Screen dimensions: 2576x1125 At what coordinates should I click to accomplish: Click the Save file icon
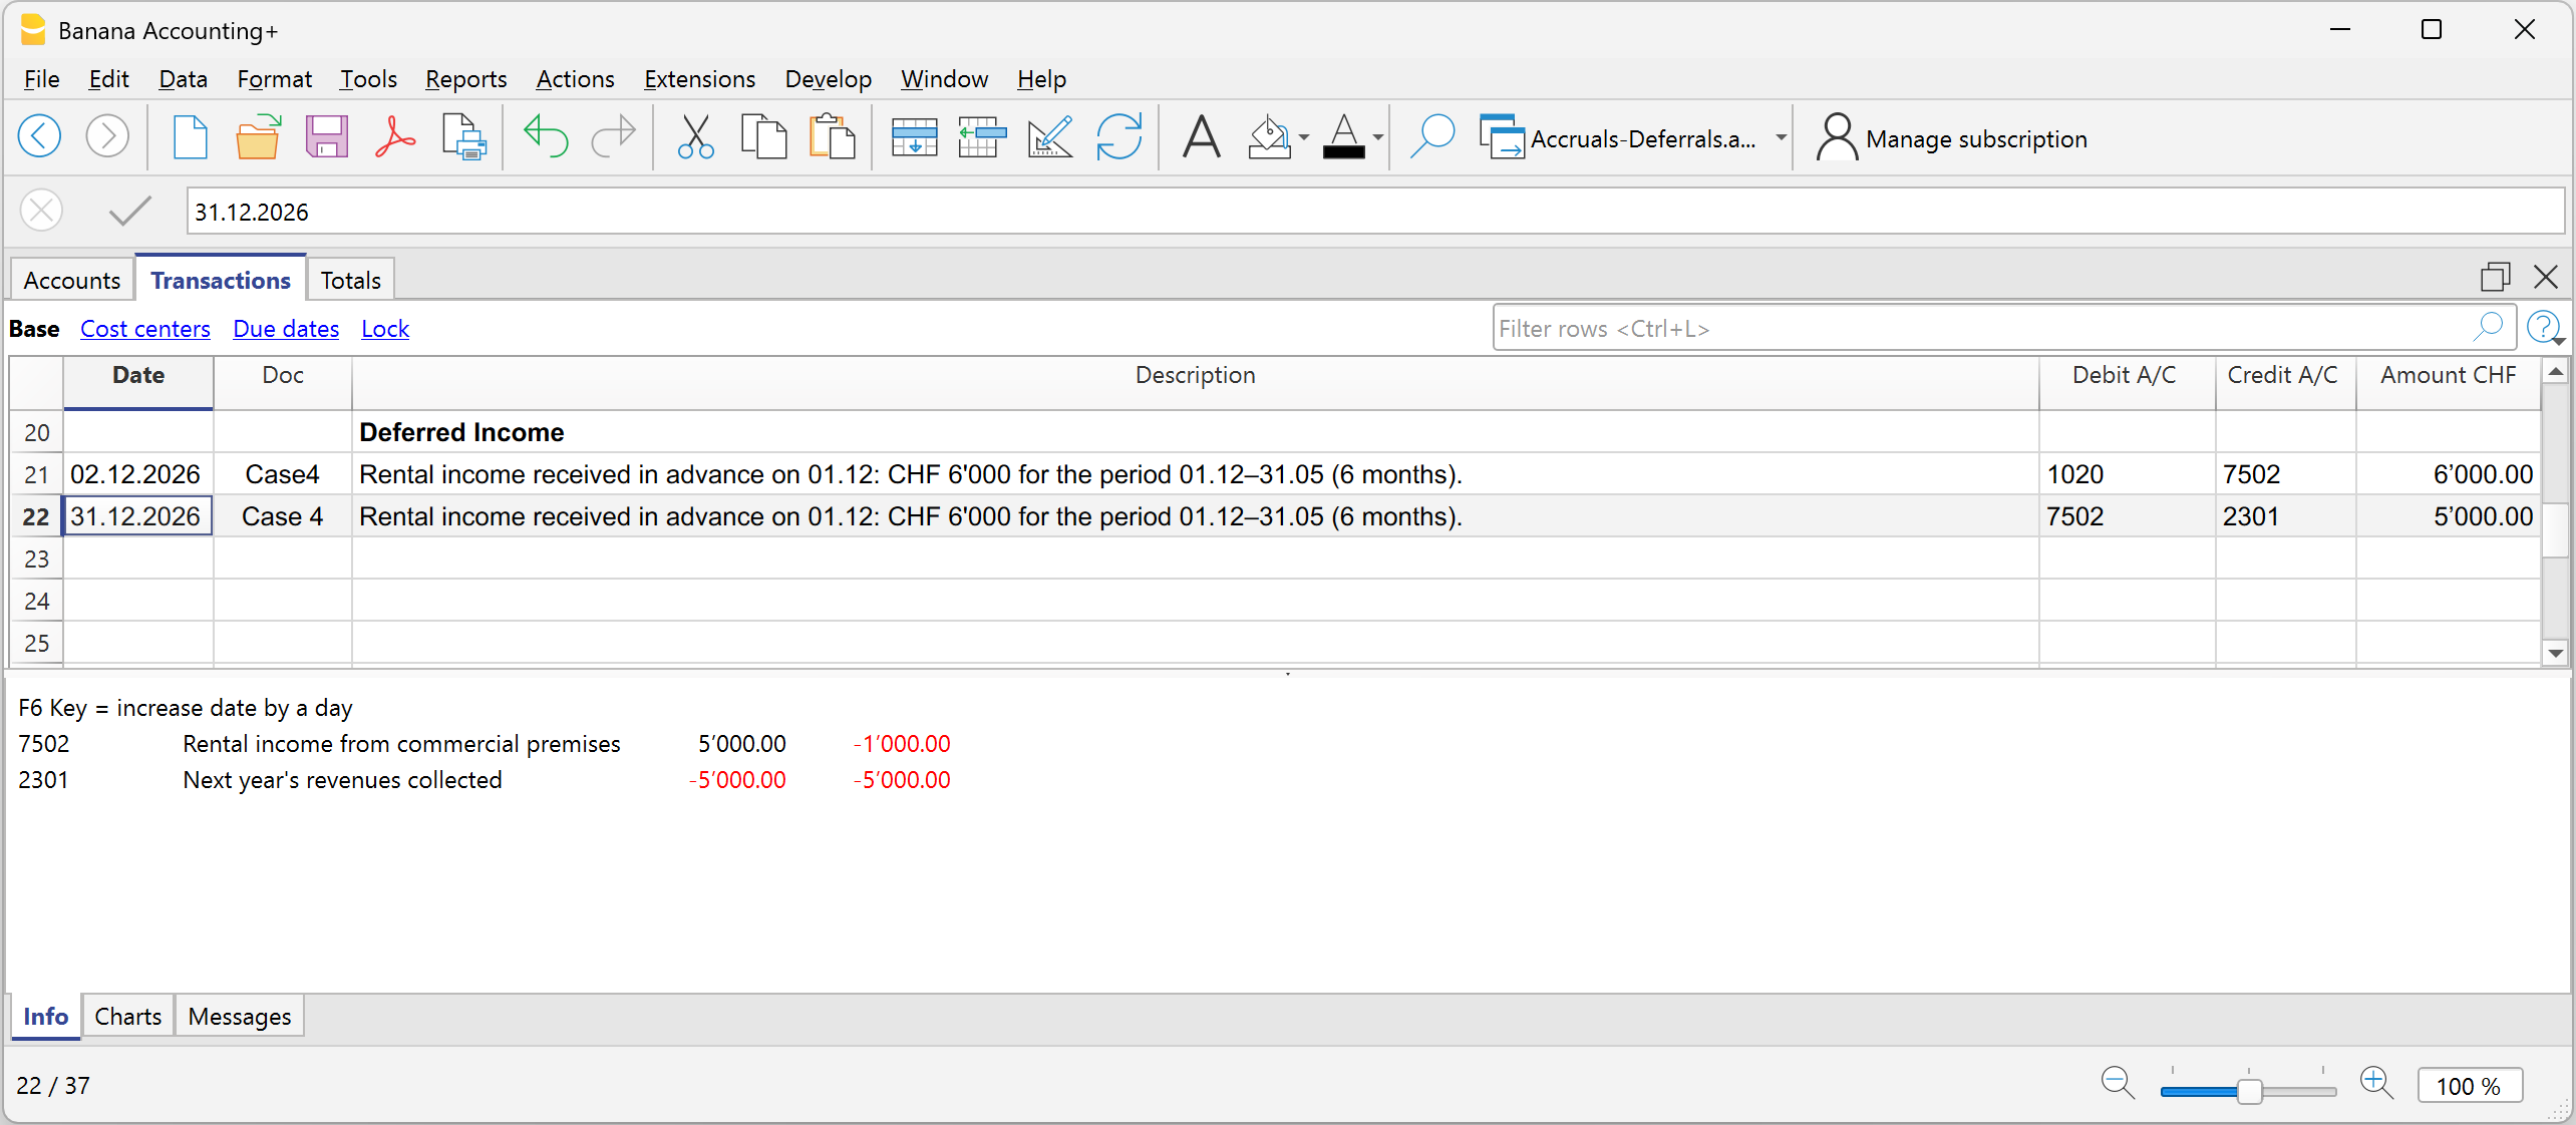tap(326, 138)
